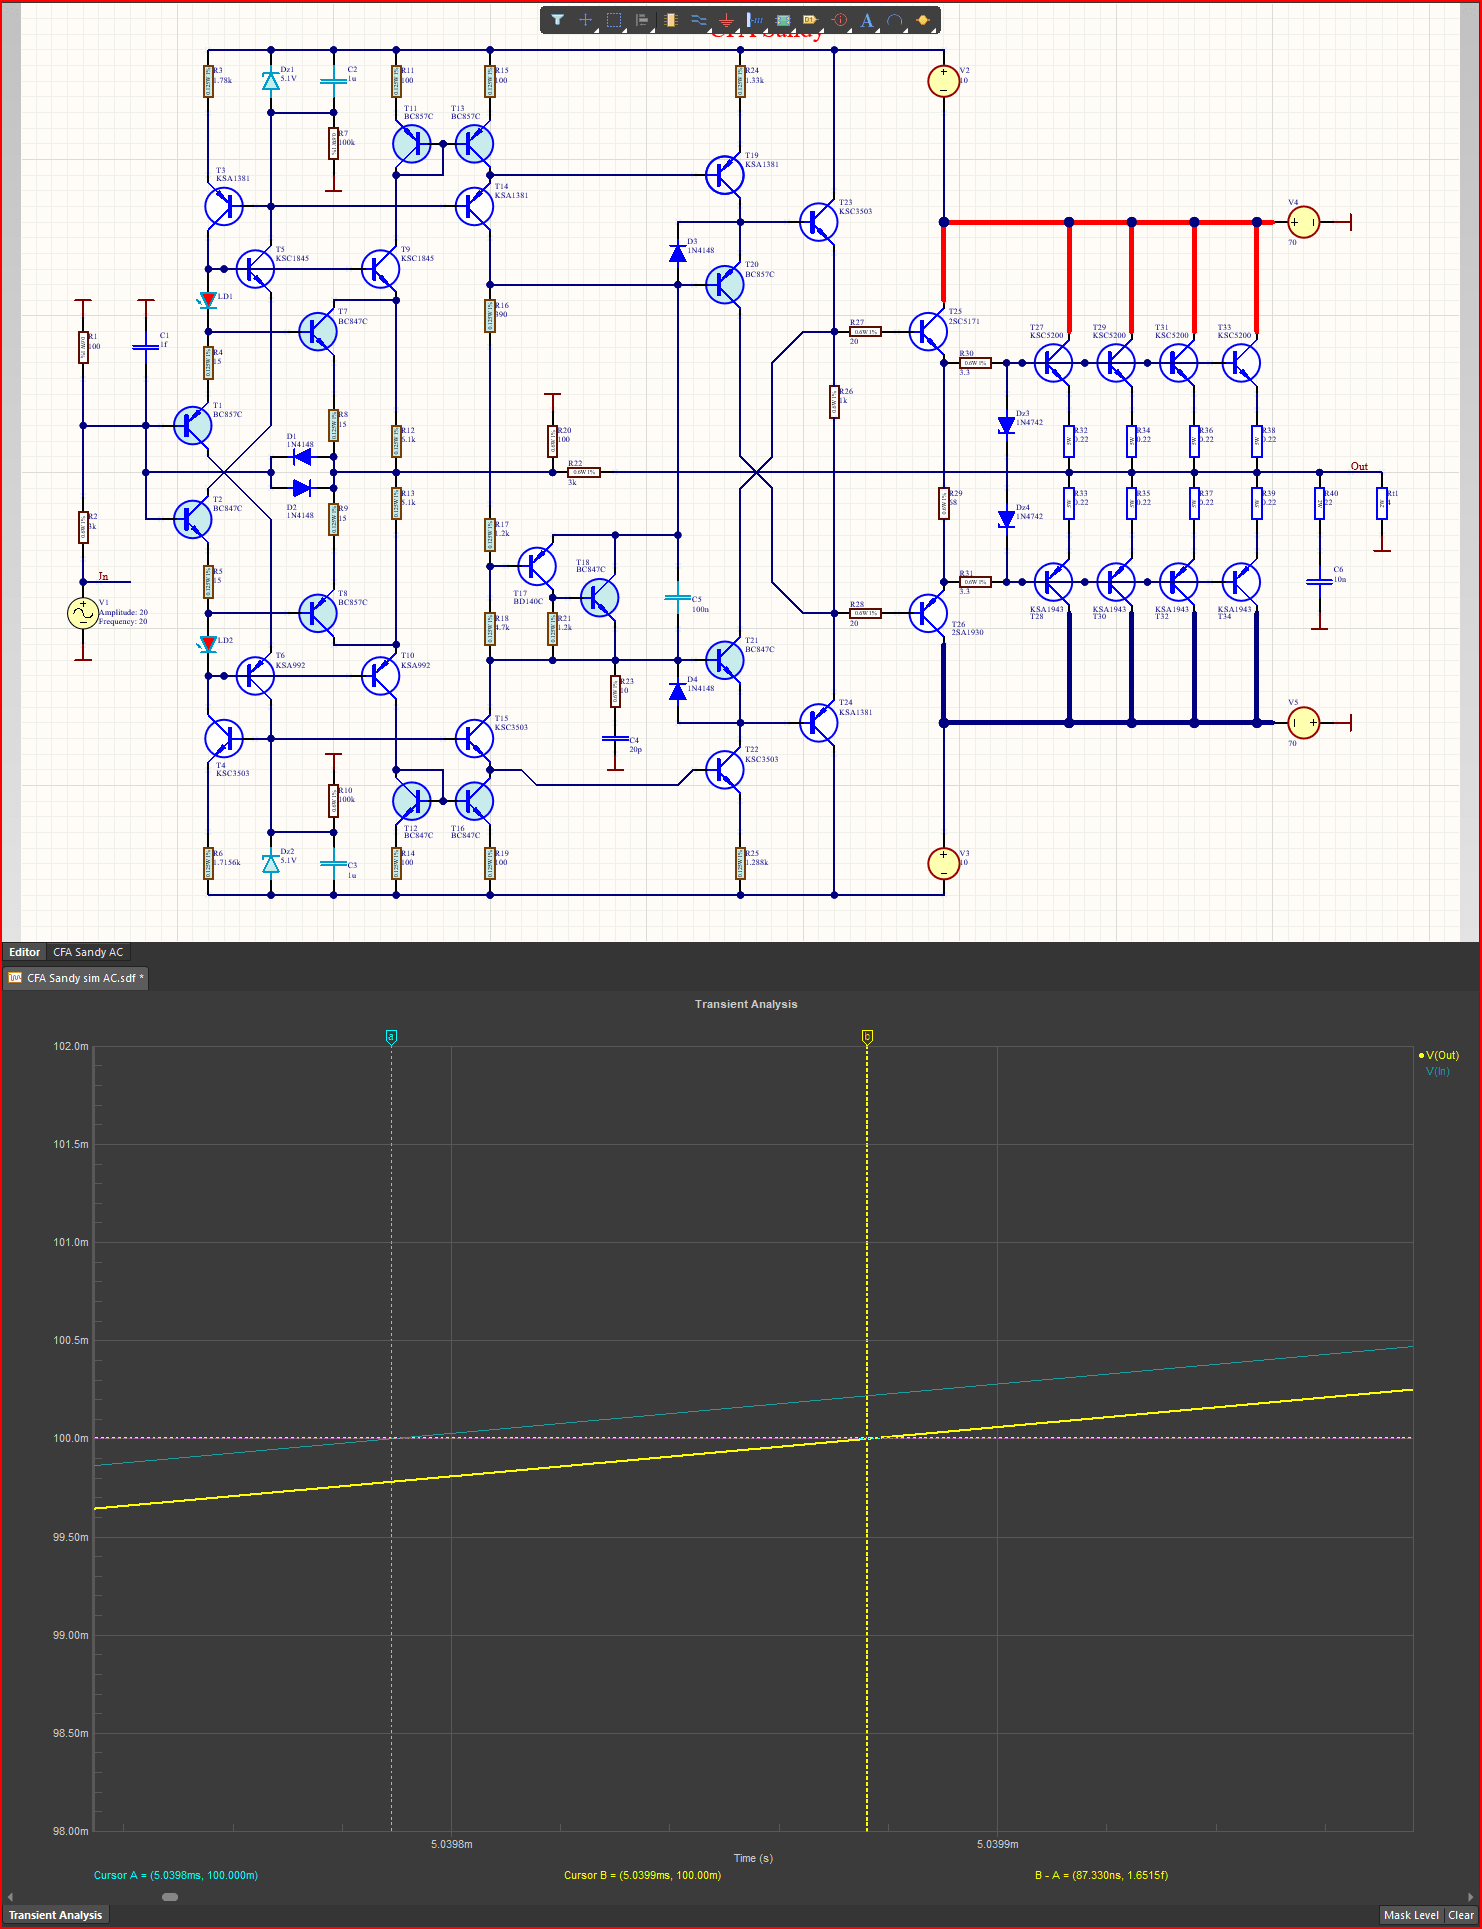Screen dimensions: 1482x1929
Task: Select transistor T23 KSC3503
Action: coord(818,222)
